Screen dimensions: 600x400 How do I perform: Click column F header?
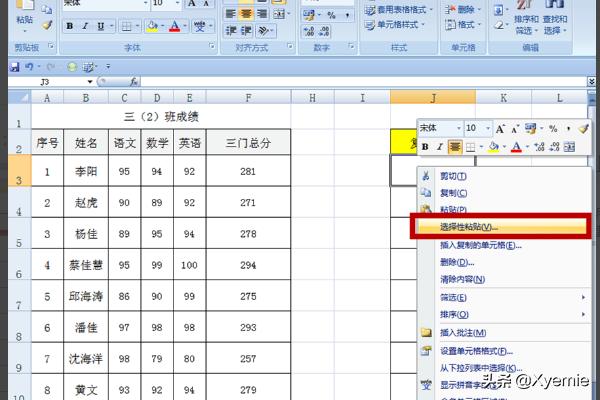[248, 98]
